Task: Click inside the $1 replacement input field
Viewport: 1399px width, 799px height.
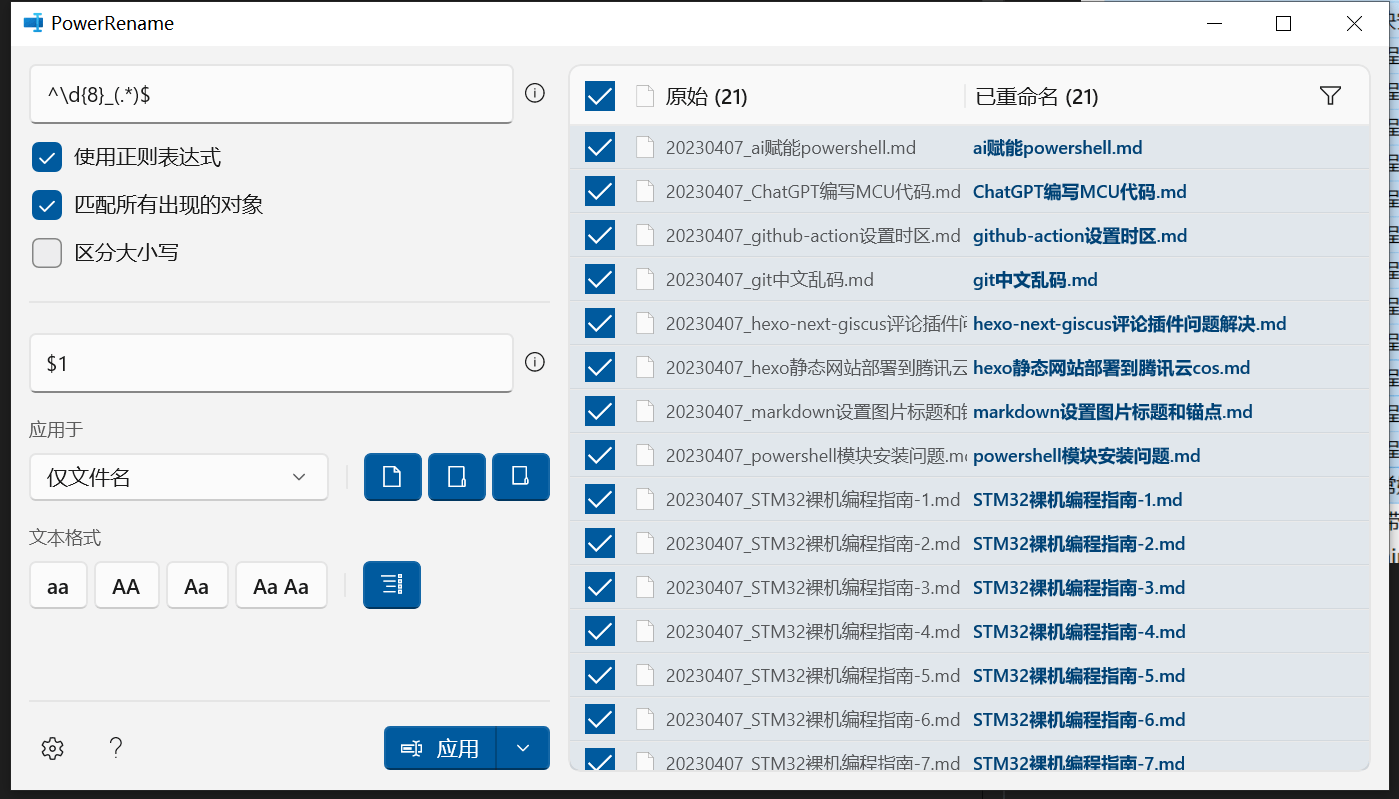Action: (270, 362)
